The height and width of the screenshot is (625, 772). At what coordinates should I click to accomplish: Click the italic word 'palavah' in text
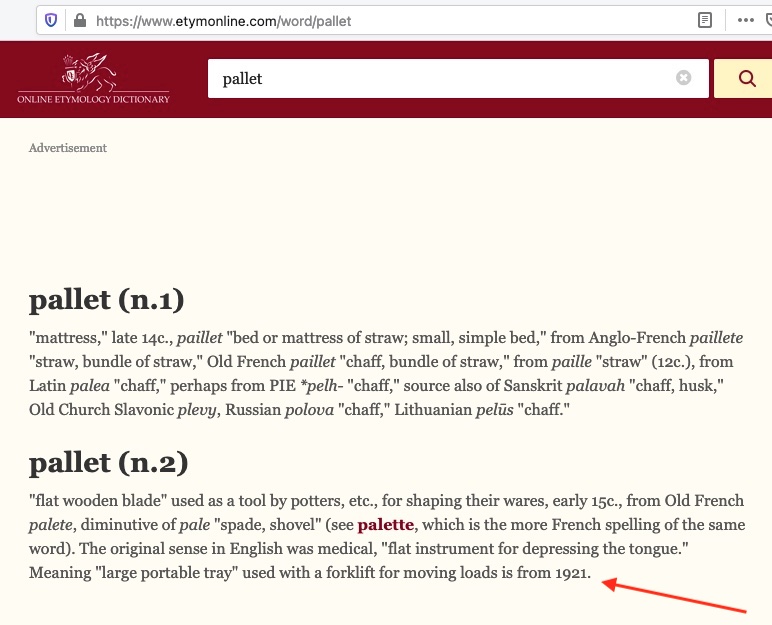(x=597, y=386)
